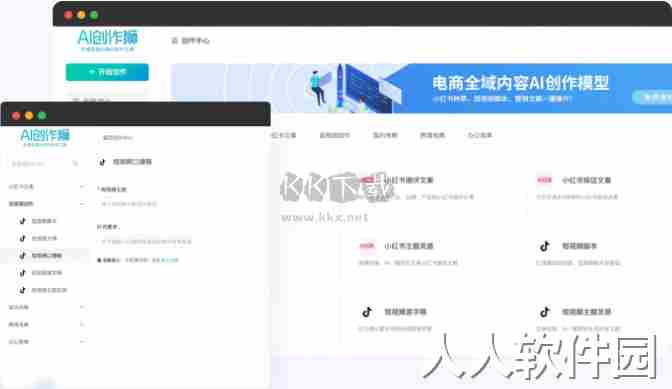The height and width of the screenshot is (389, 672).
Task: Click the TikTok icon of the back-window 短视频主题灵感 card
Action: tap(545, 312)
